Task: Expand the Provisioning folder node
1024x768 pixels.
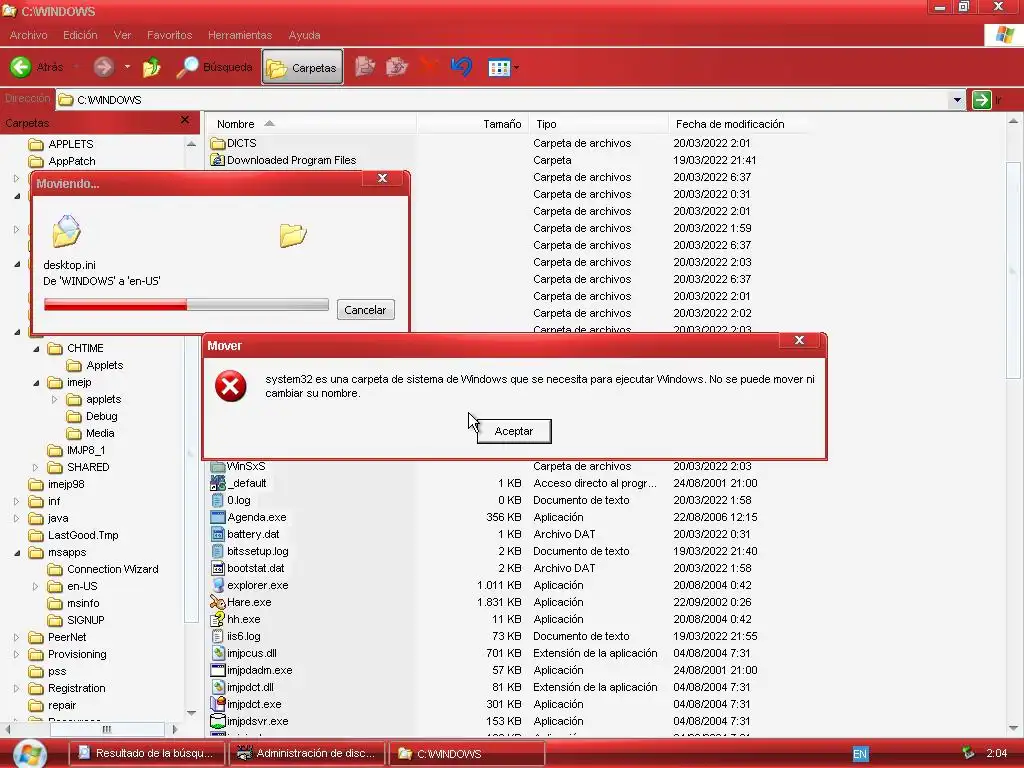Action: pyautogui.click(x=16, y=654)
